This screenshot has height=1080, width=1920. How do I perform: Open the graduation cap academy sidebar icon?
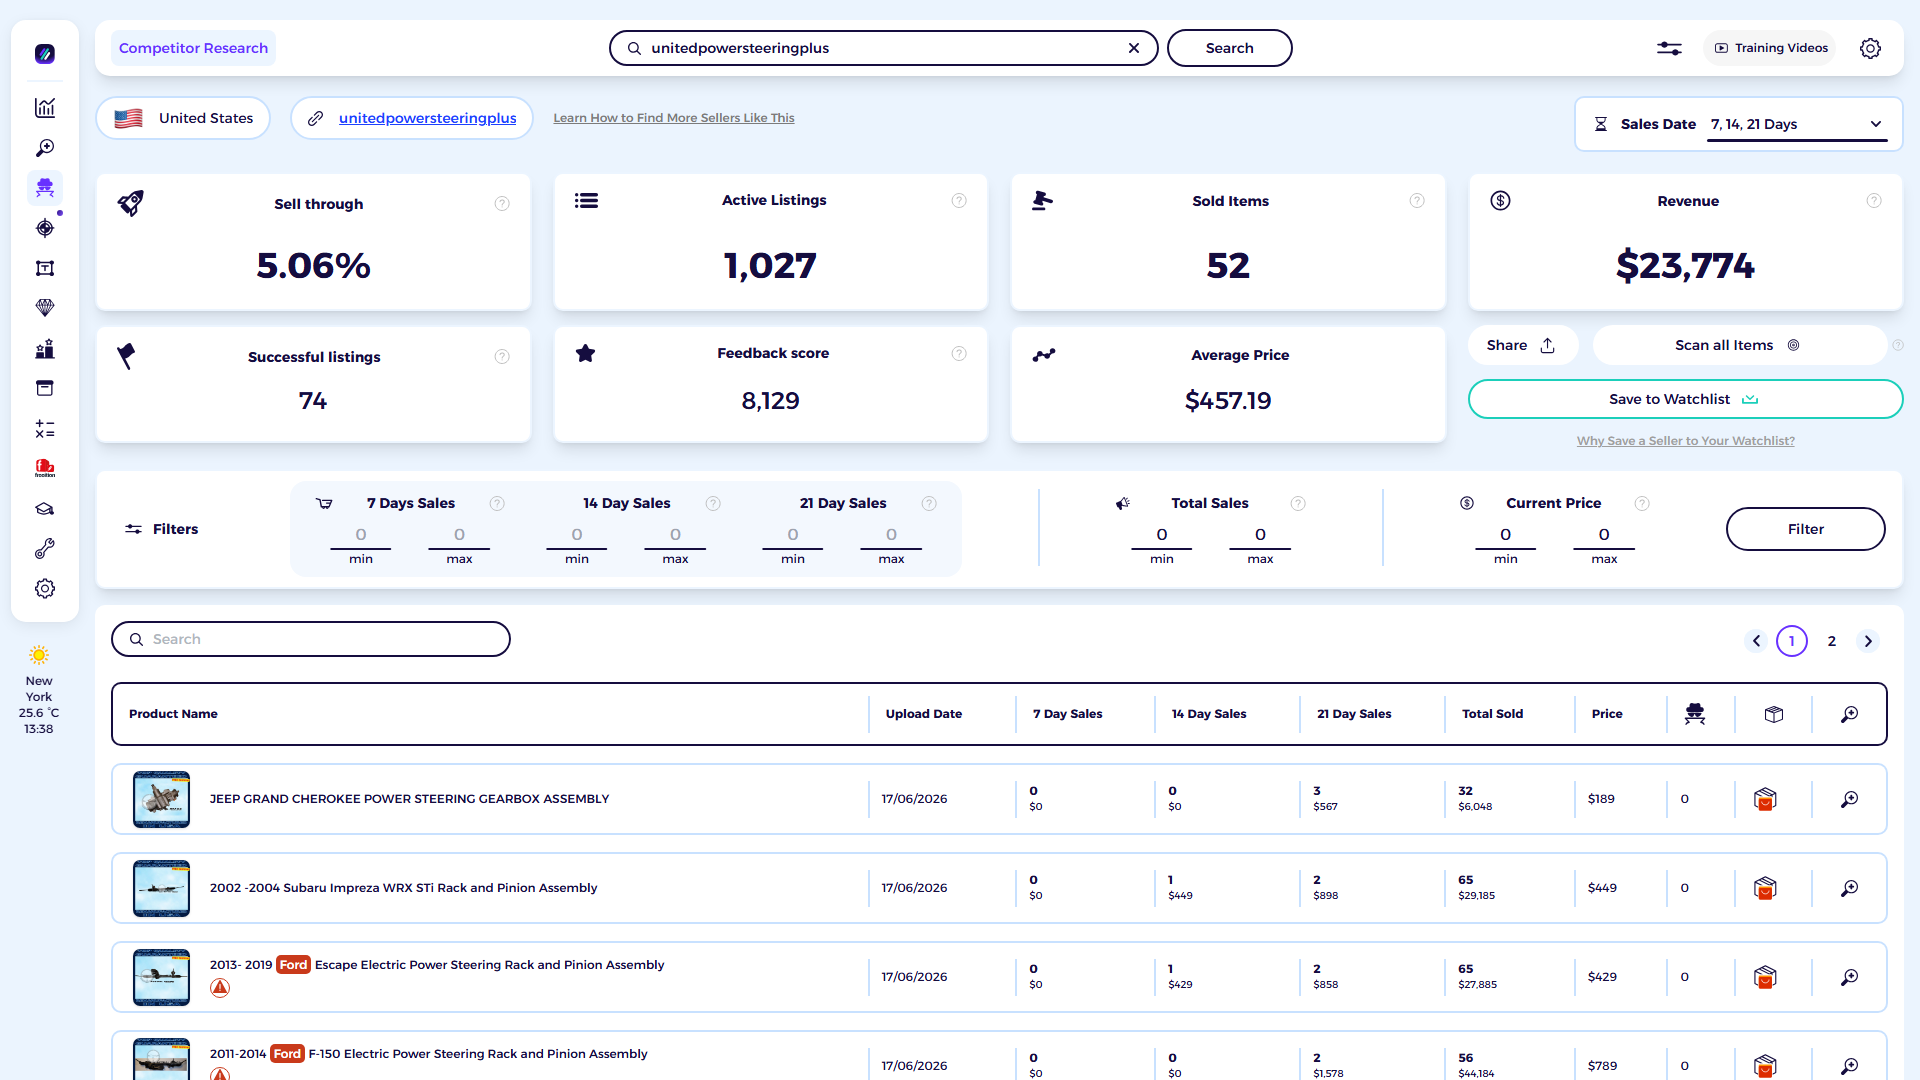[45, 509]
